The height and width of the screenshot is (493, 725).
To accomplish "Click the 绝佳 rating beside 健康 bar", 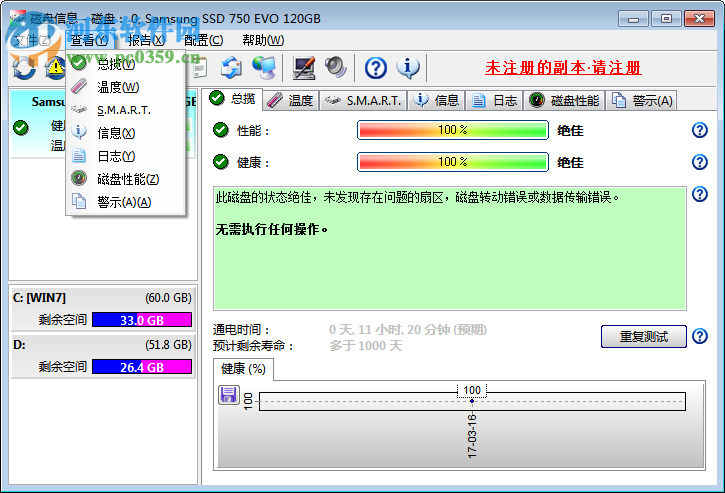I will click(570, 162).
